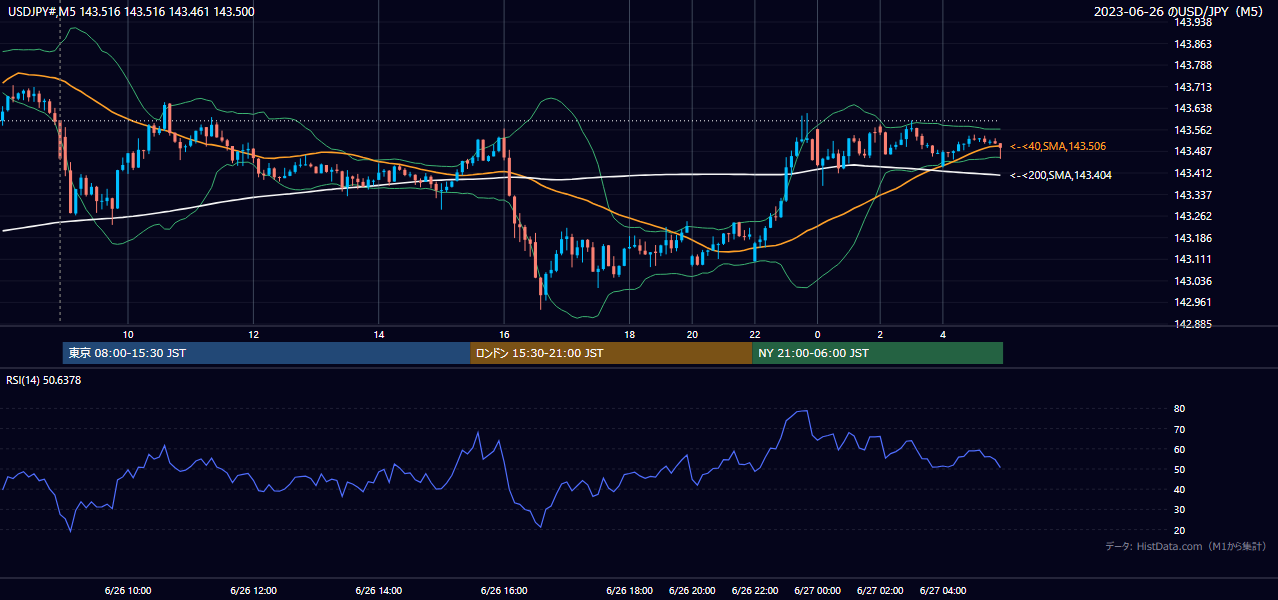Viewport: 1278px width, 600px height.
Task: Click price axis label 143.788
Action: click(x=1195, y=66)
